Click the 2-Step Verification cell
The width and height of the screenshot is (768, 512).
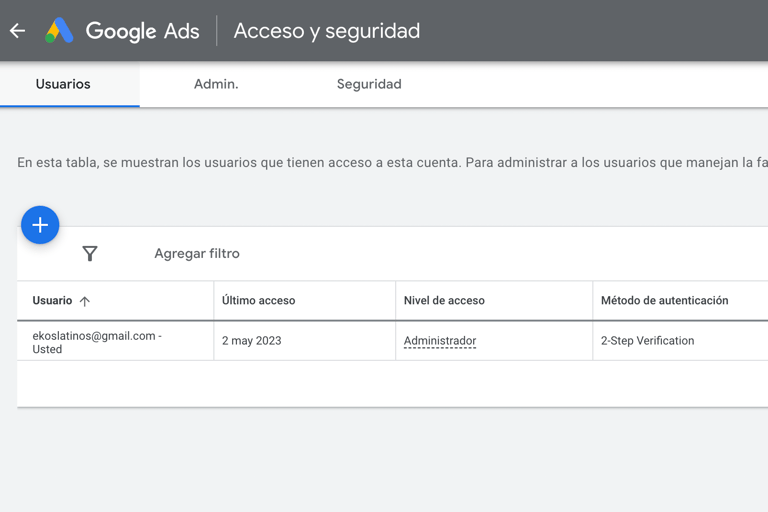[x=647, y=341]
